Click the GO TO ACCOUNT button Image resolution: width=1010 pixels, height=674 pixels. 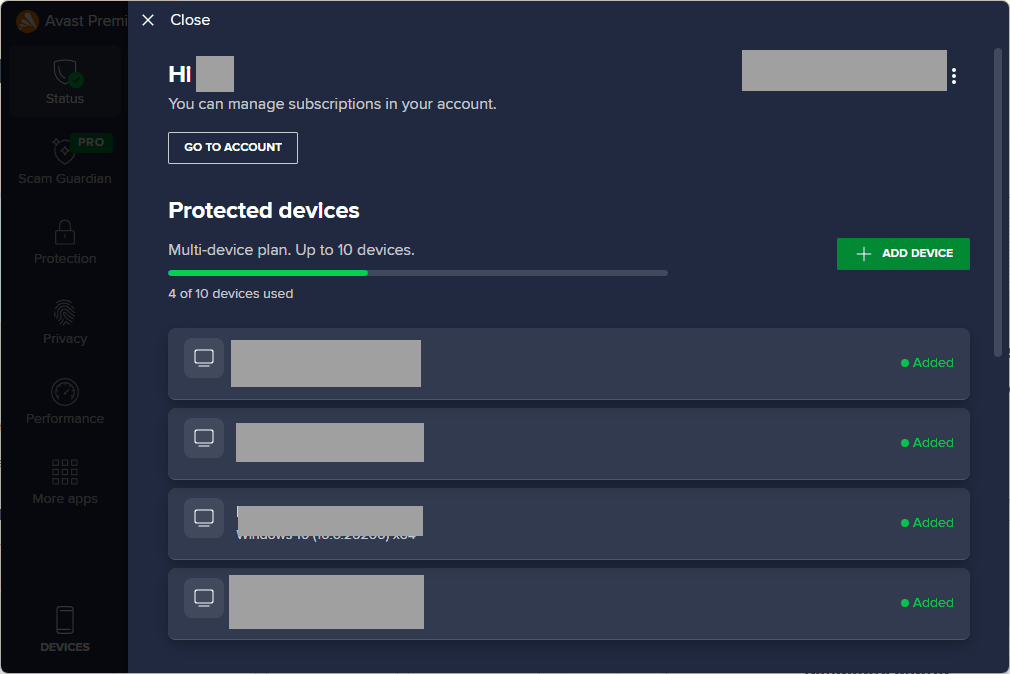tap(233, 148)
